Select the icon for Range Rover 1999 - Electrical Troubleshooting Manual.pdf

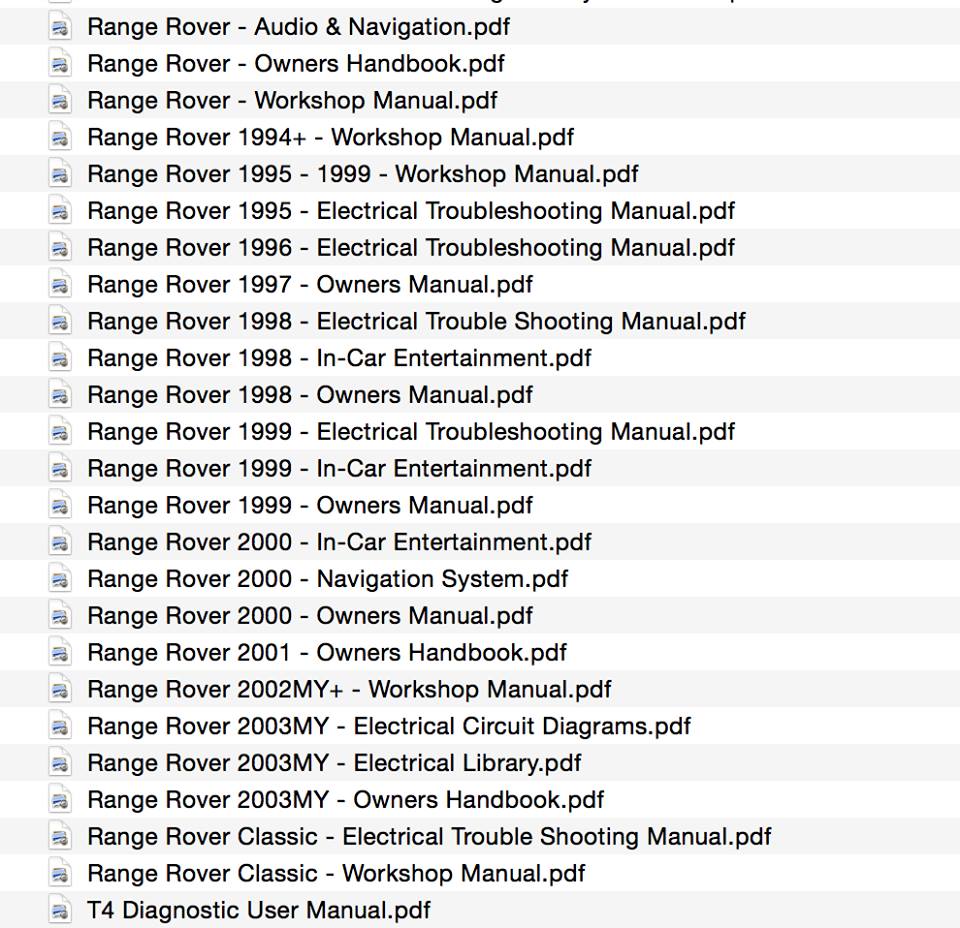(x=60, y=432)
